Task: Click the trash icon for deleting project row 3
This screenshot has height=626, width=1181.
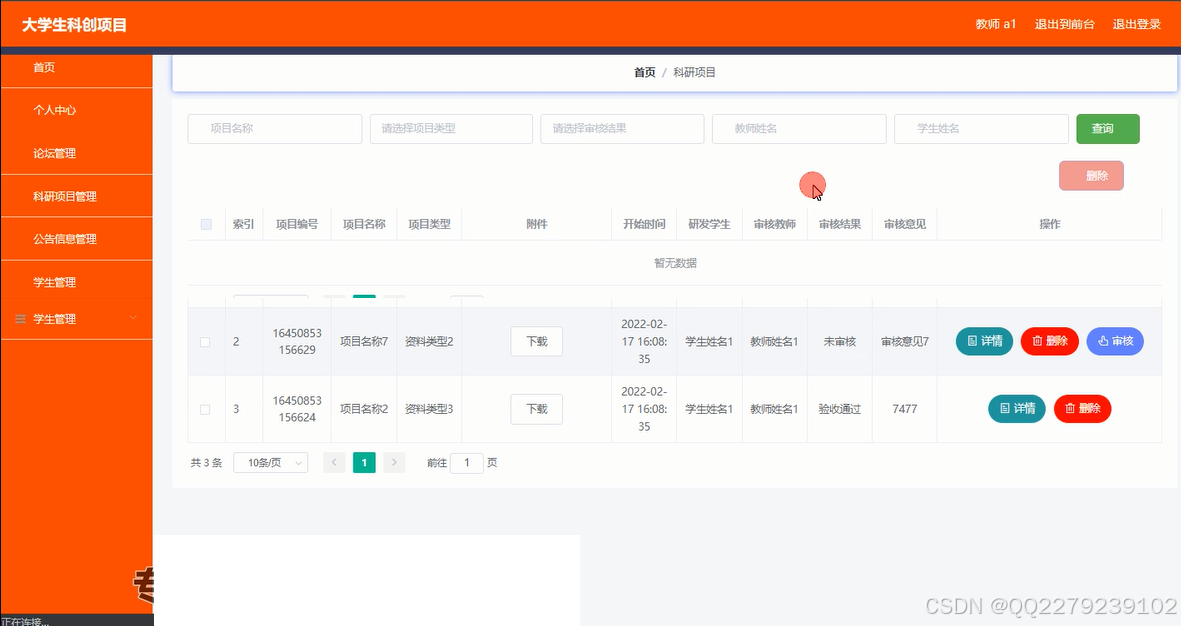Action: 1070,408
